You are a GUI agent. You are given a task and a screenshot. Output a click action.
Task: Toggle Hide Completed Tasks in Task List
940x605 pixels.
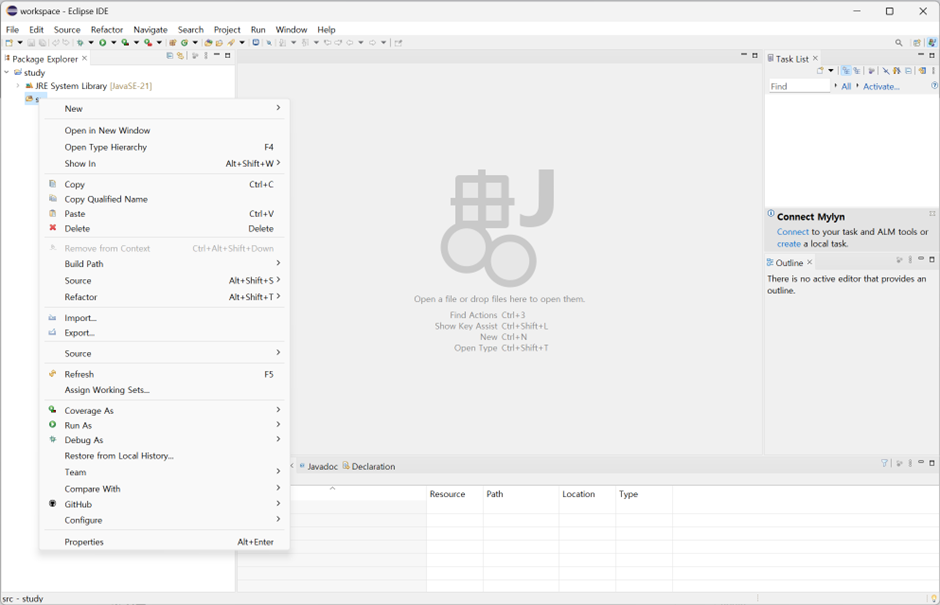click(886, 70)
